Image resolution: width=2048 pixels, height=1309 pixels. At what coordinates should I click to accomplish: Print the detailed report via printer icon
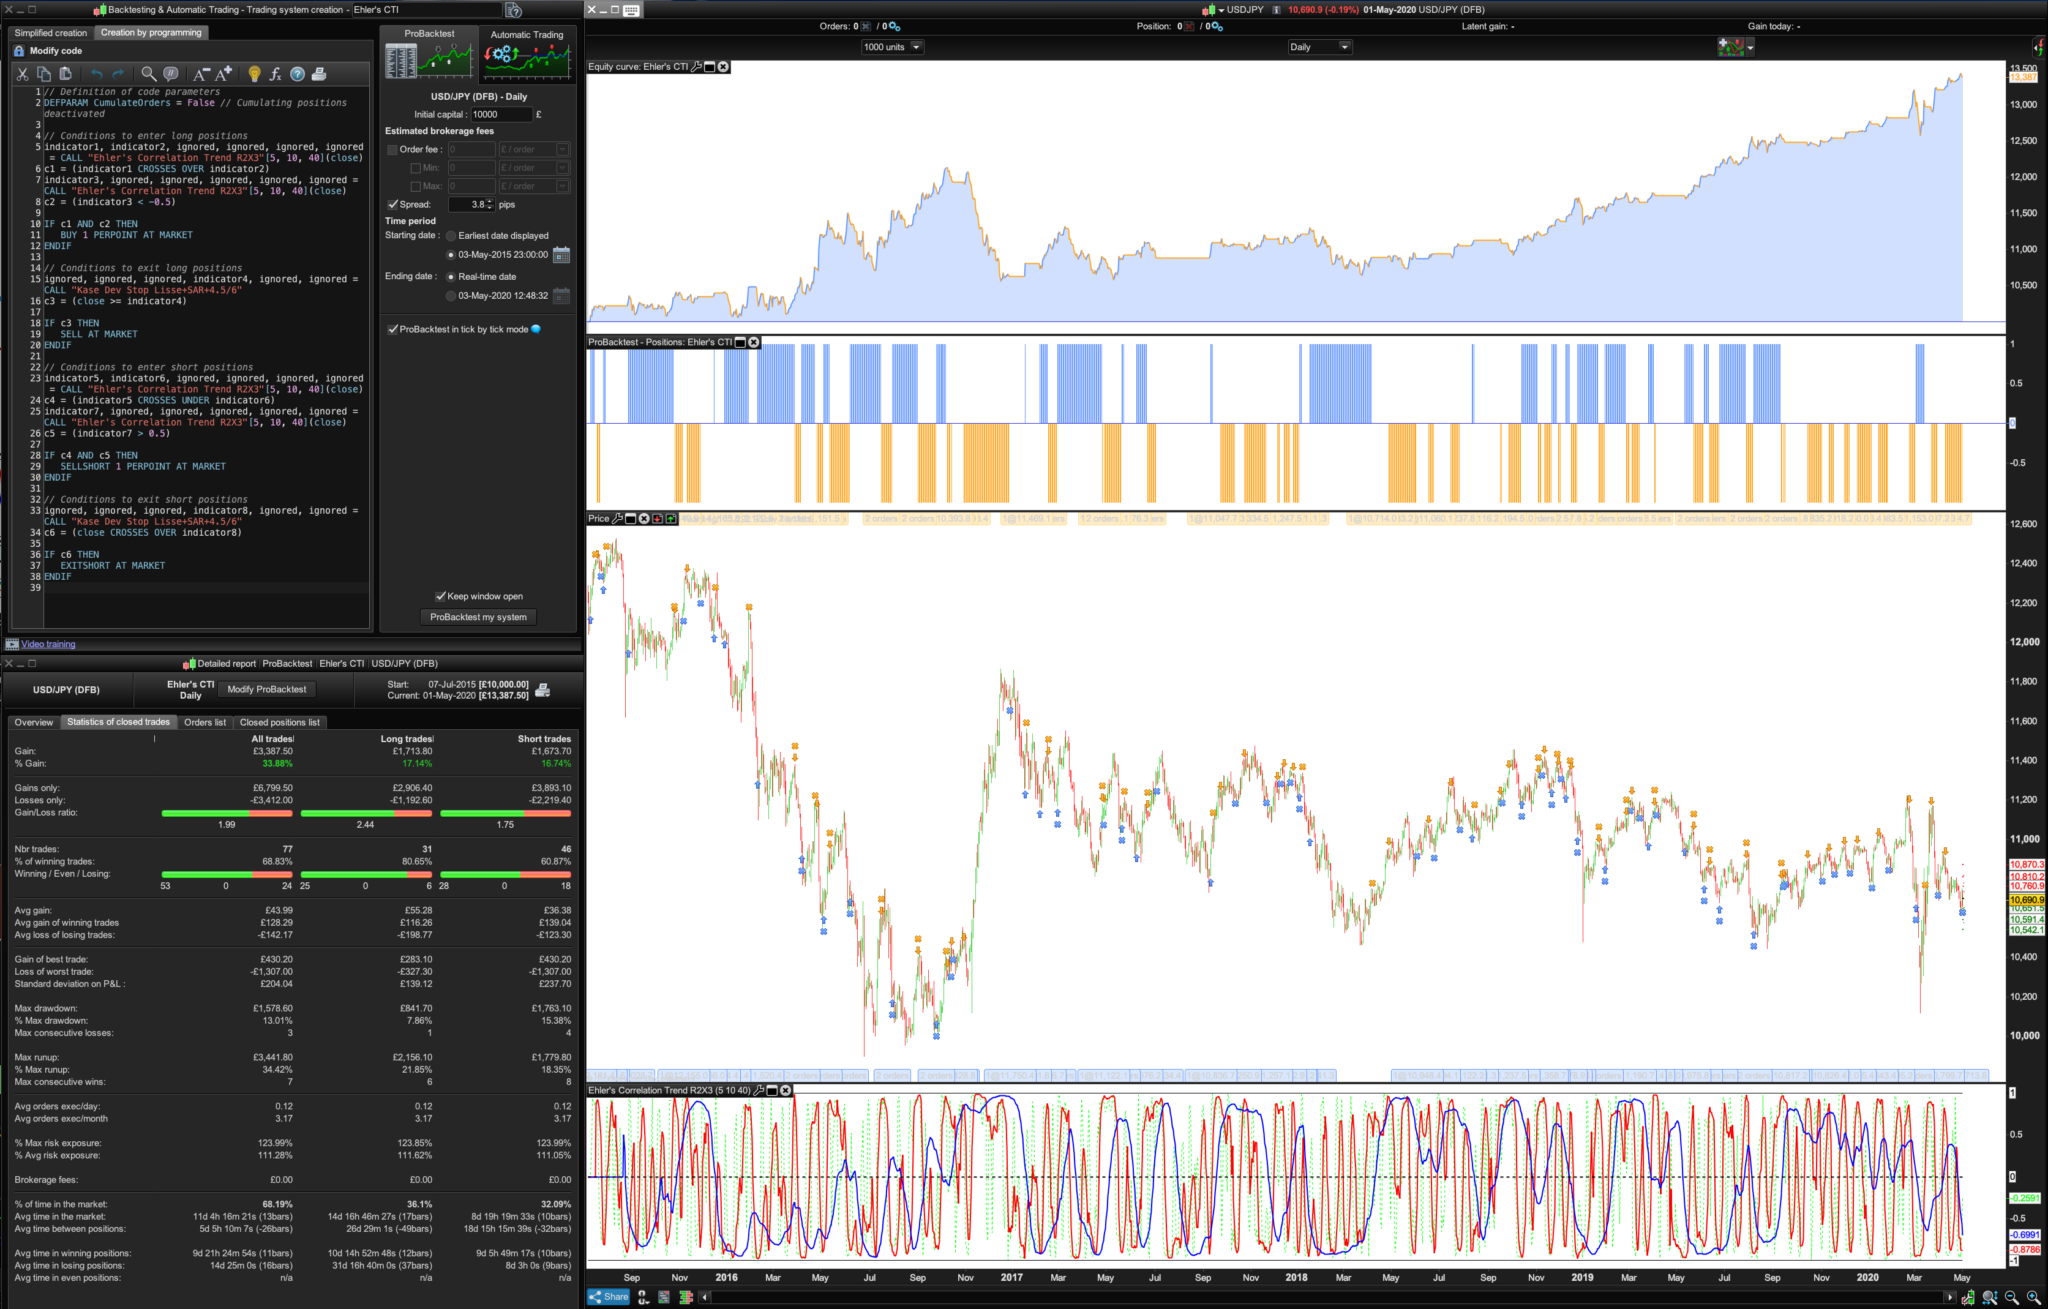[x=542, y=690]
